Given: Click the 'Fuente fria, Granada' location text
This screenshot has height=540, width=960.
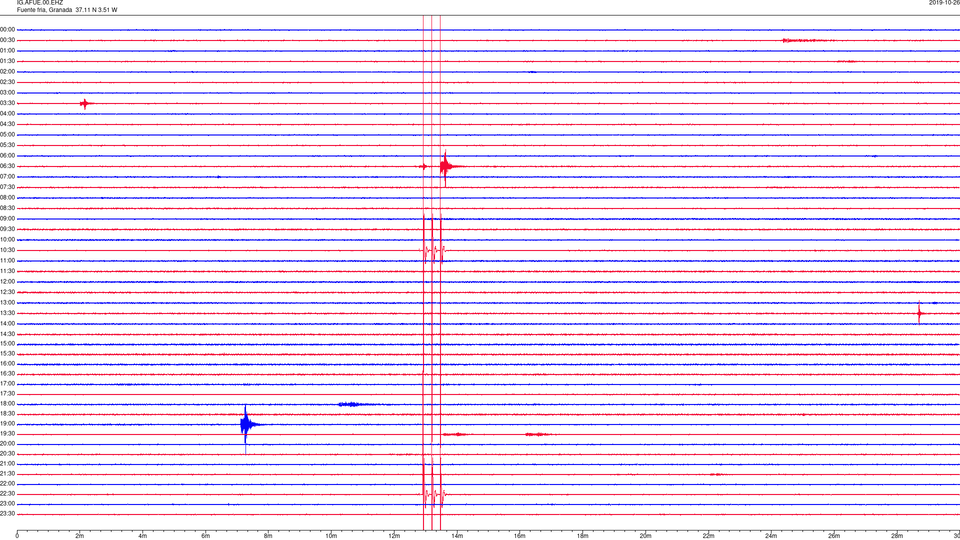Looking at the screenshot, I should click(x=45, y=10).
